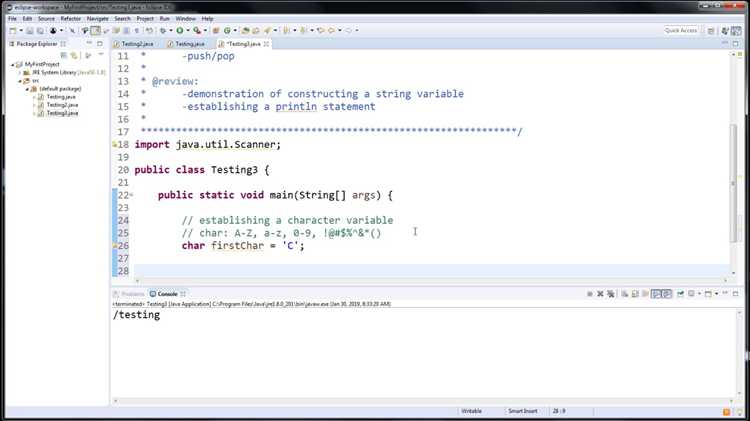The image size is (750, 421).
Task: Open the Refactor menu
Action: (70, 18)
